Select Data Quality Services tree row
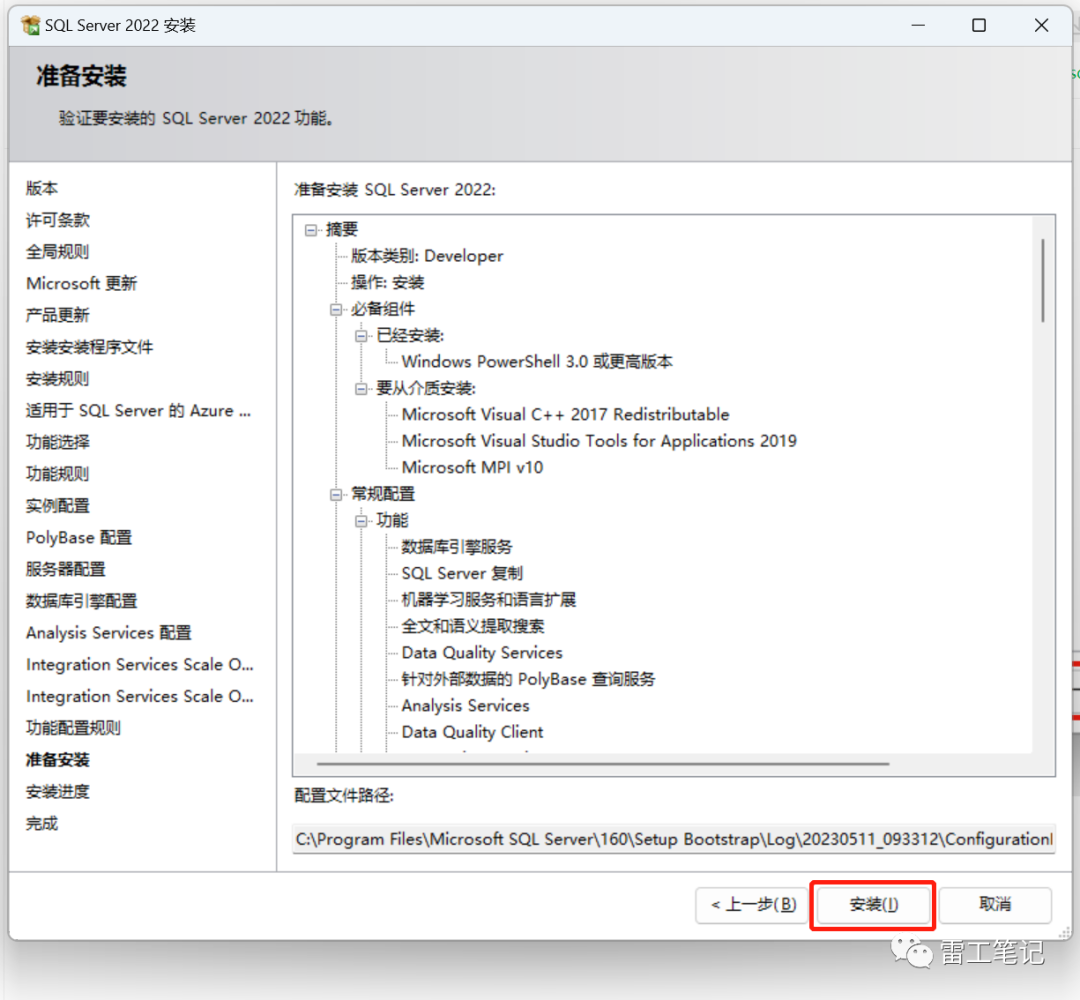Screen dimensions: 1080x1000 [482, 653]
